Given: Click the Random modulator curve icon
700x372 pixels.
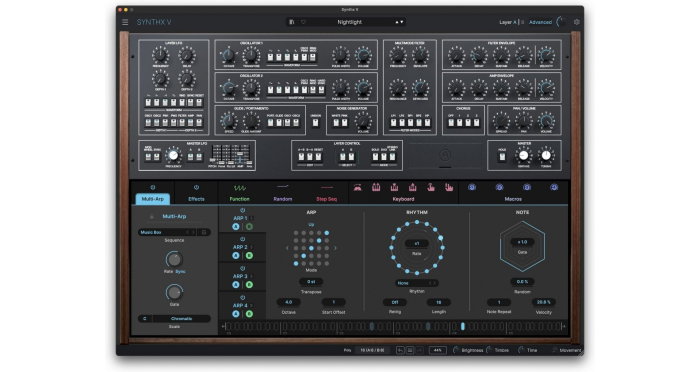Looking at the screenshot, I should click(283, 188).
